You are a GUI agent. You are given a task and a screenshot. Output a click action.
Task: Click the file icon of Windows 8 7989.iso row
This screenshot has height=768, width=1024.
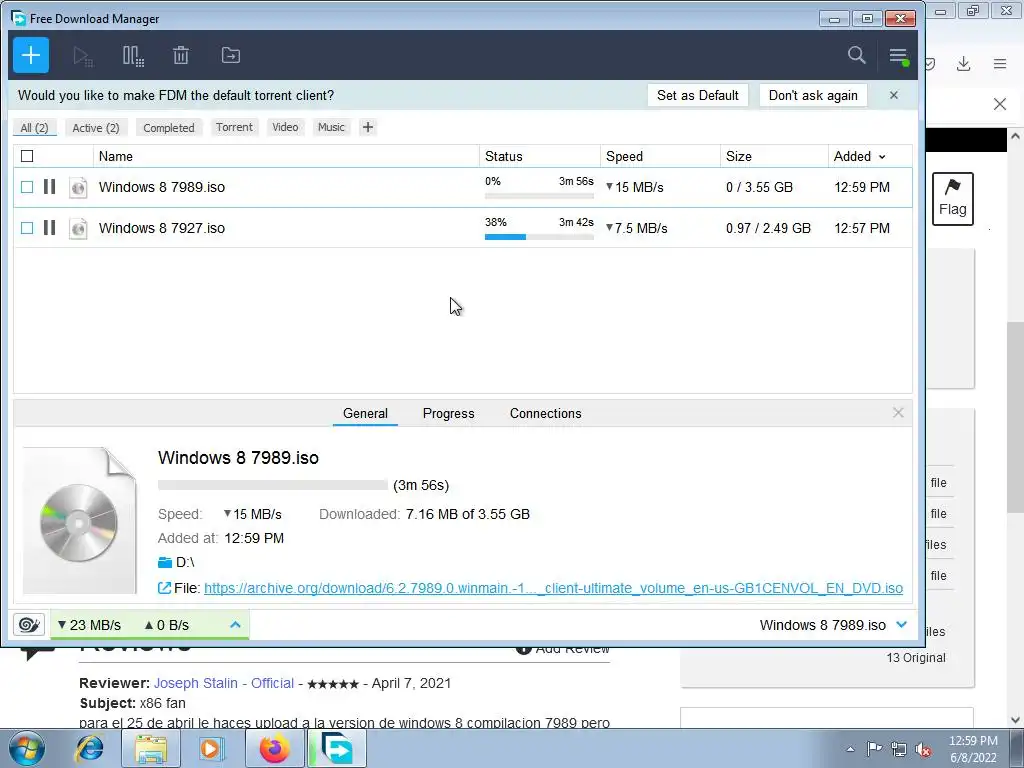click(78, 187)
